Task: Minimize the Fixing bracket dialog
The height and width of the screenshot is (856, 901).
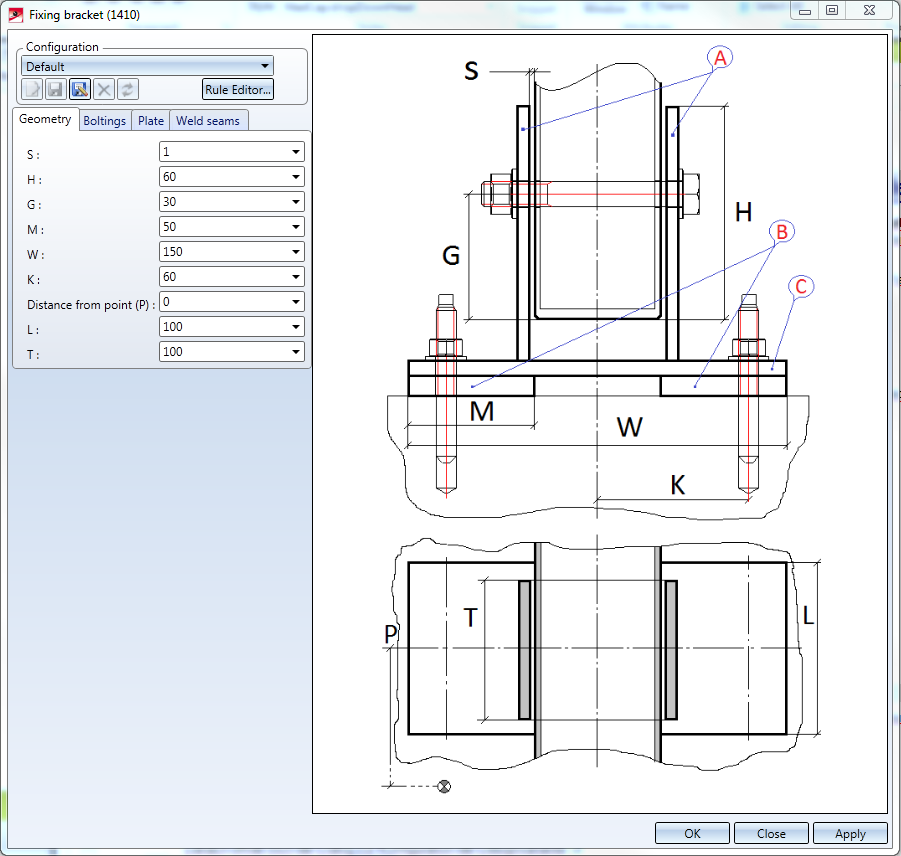Action: point(805,10)
